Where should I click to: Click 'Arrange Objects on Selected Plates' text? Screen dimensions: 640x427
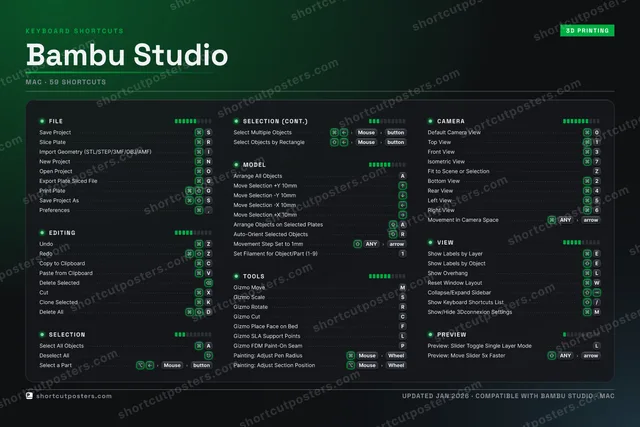coord(278,225)
